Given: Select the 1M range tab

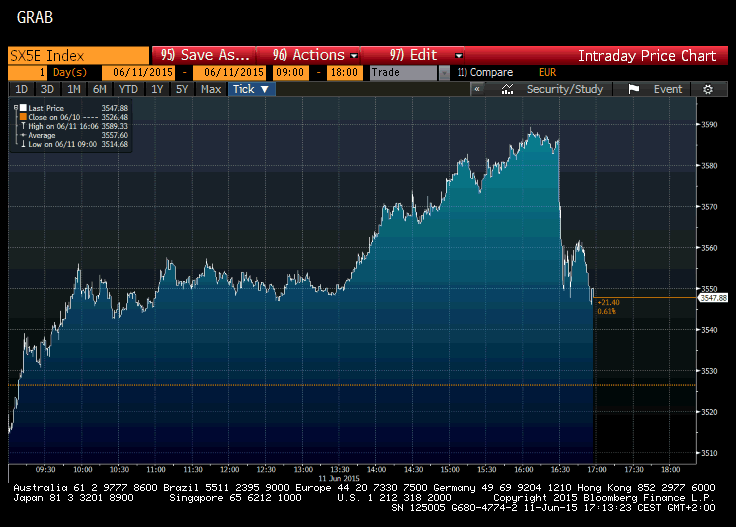Looking at the screenshot, I should pos(74,89).
